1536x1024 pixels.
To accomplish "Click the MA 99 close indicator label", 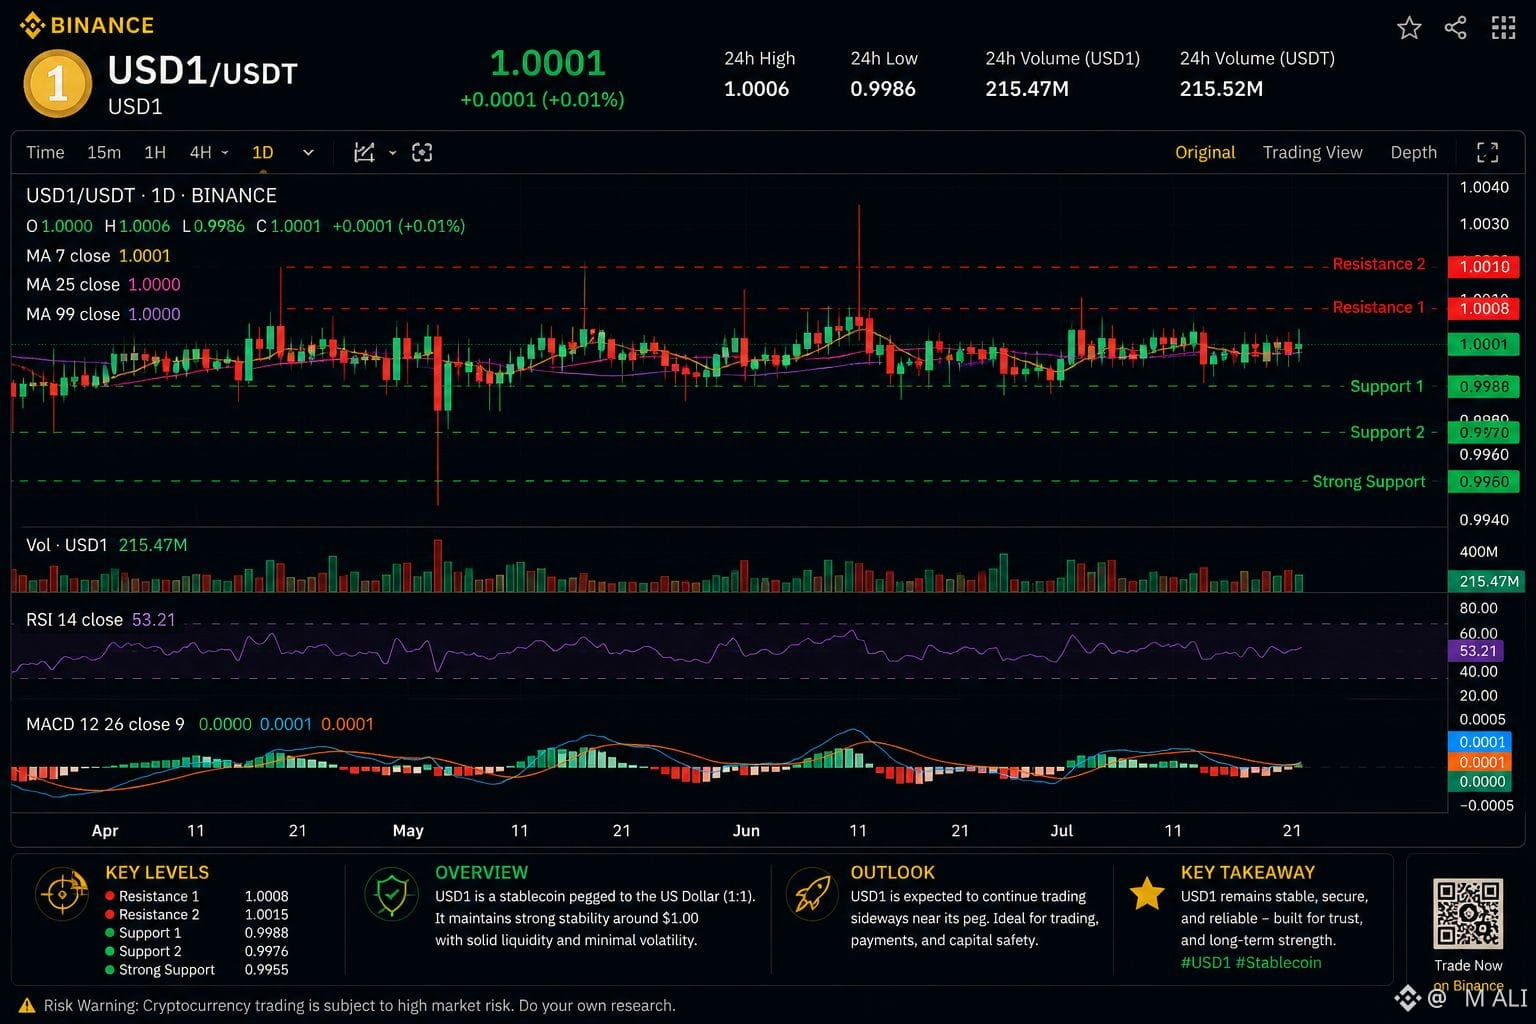I will pyautogui.click(x=73, y=314).
